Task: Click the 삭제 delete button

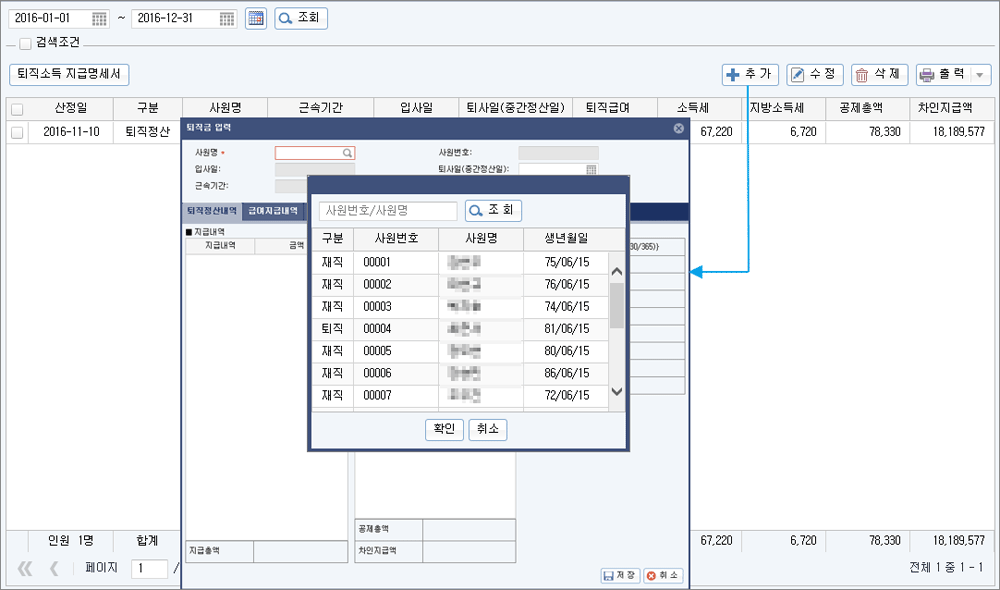Action: tap(879, 75)
